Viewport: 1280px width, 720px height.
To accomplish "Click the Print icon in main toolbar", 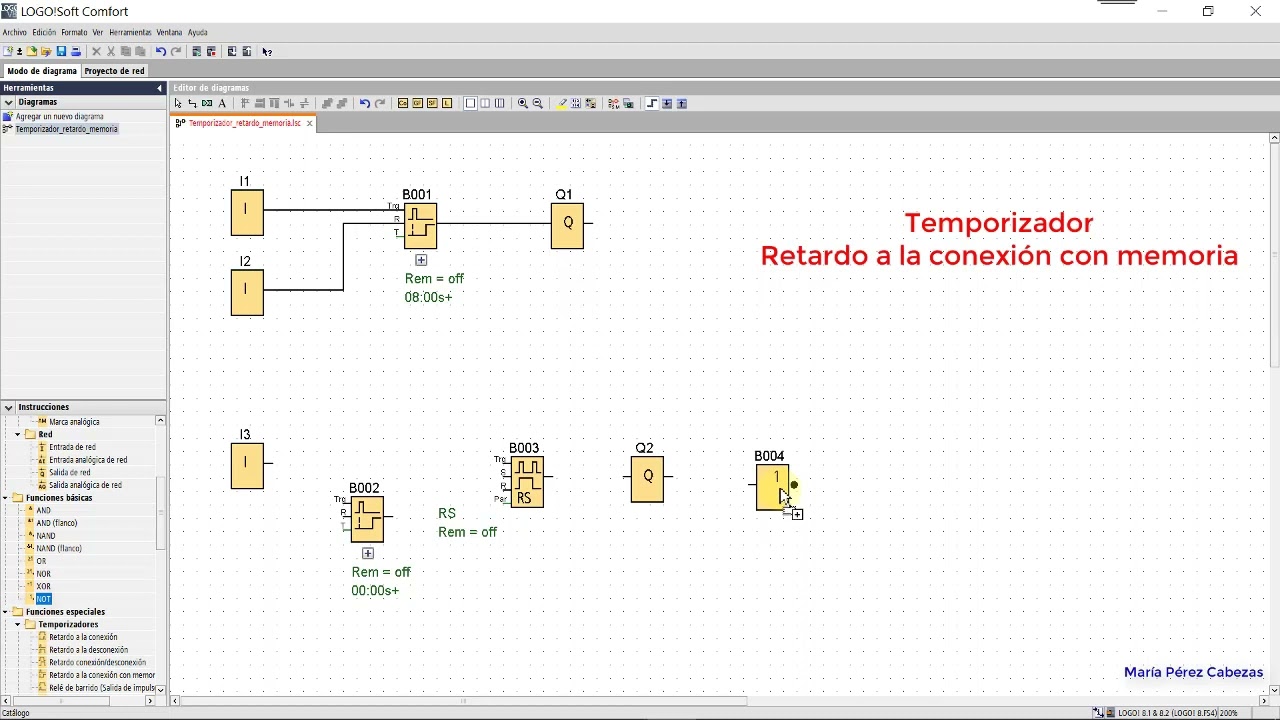I will [x=76, y=51].
